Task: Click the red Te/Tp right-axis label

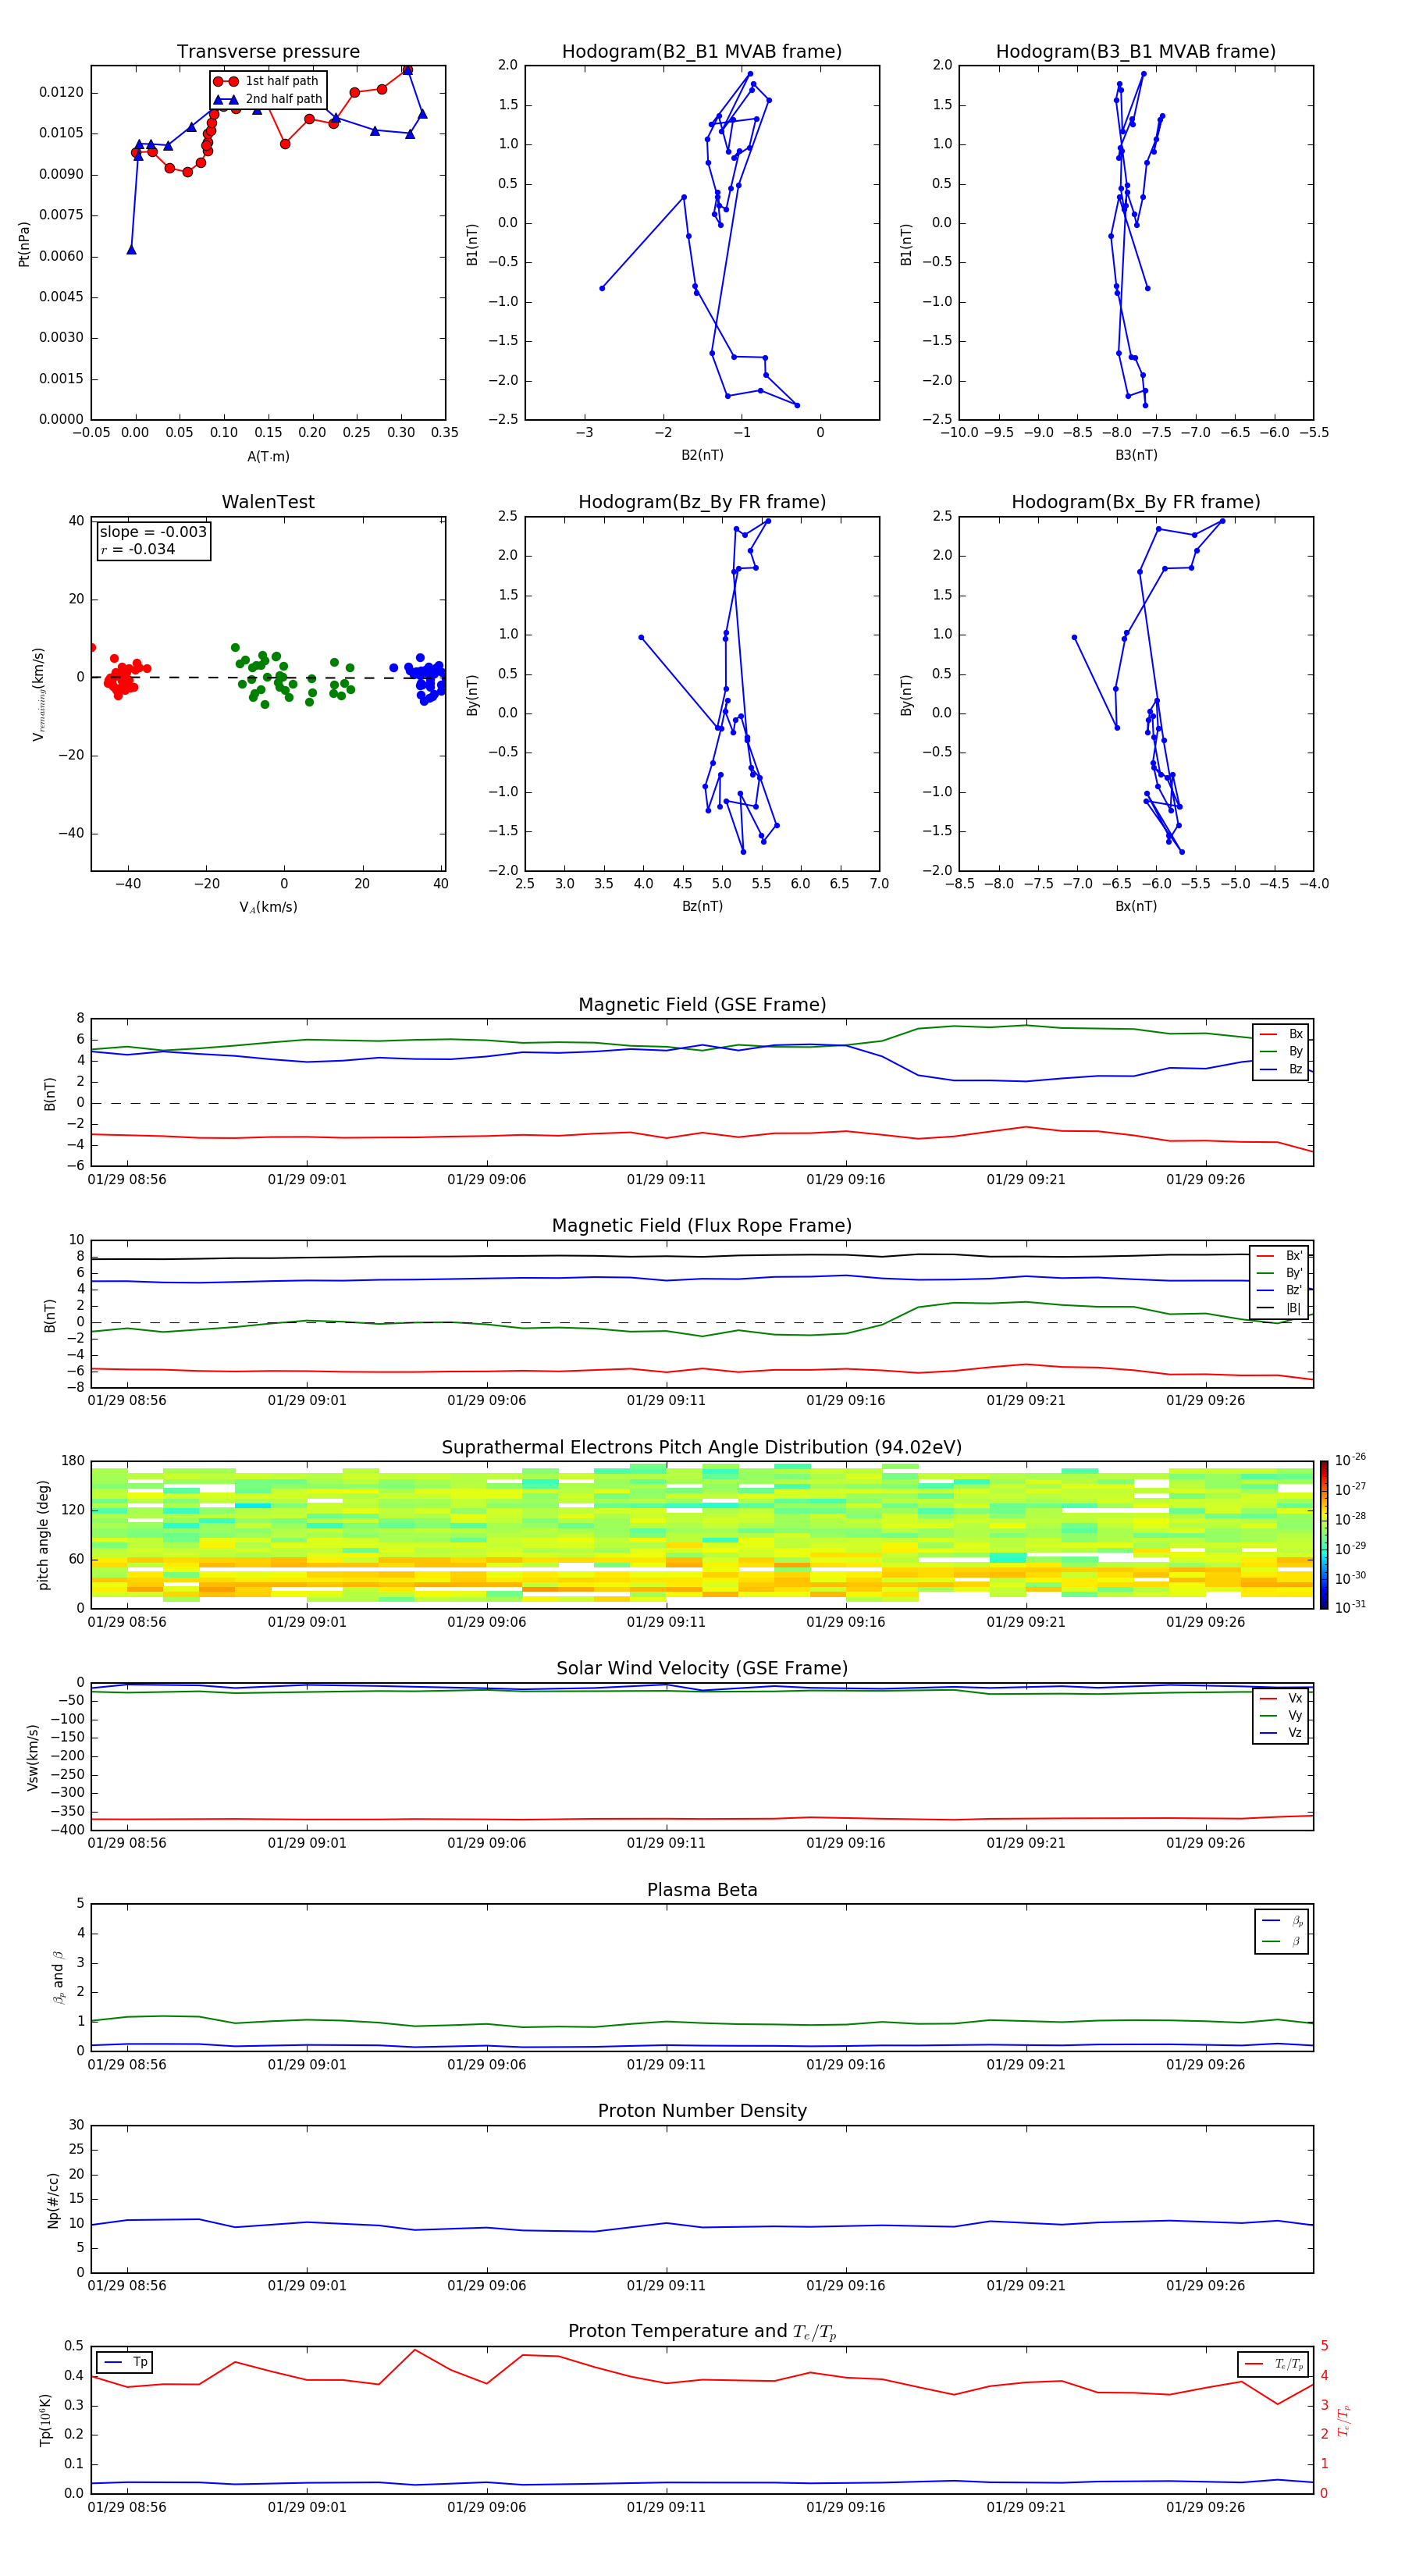Action: pos(1343,2420)
